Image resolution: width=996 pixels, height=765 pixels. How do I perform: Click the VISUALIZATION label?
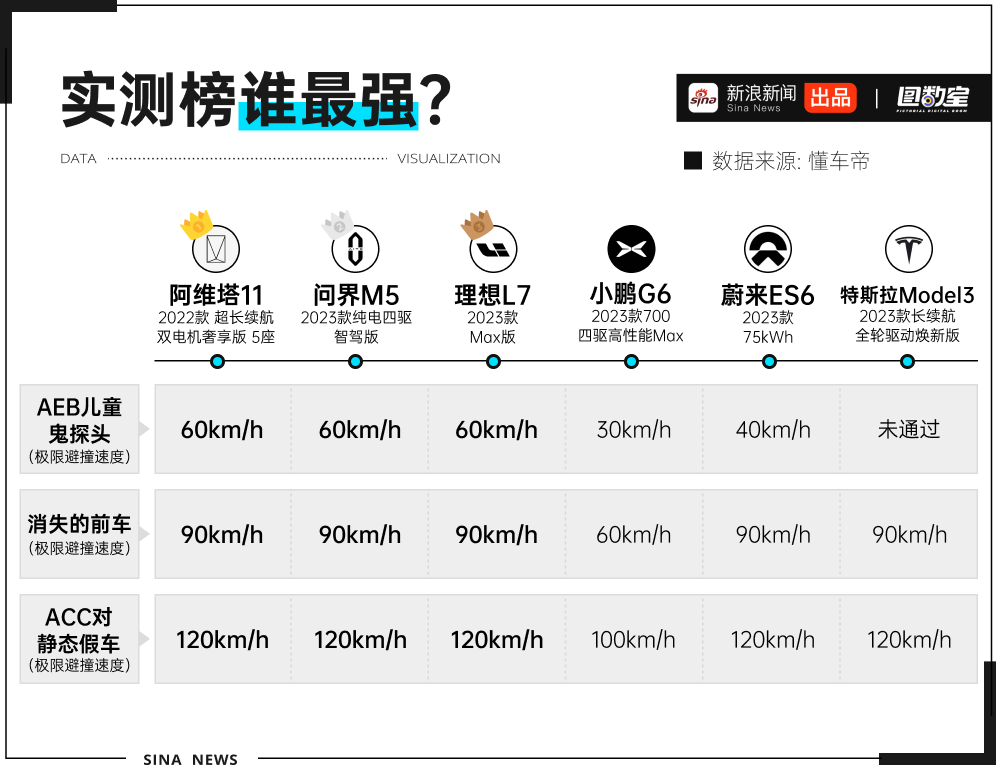(448, 159)
